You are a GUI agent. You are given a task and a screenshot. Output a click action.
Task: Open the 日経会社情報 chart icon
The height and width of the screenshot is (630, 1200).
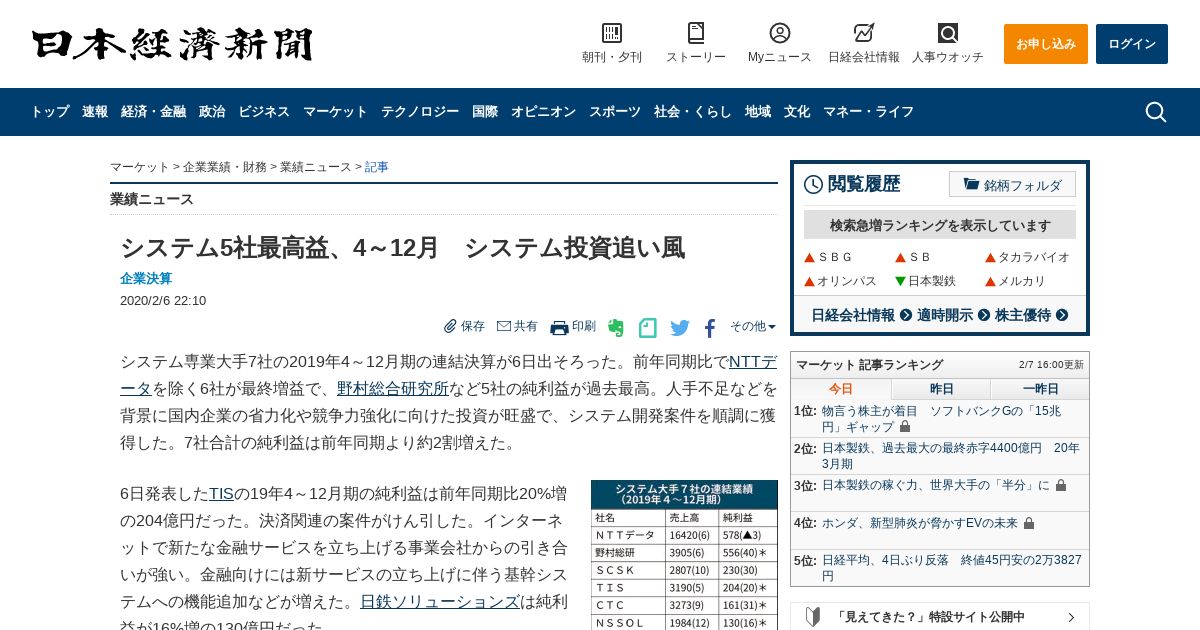click(864, 33)
